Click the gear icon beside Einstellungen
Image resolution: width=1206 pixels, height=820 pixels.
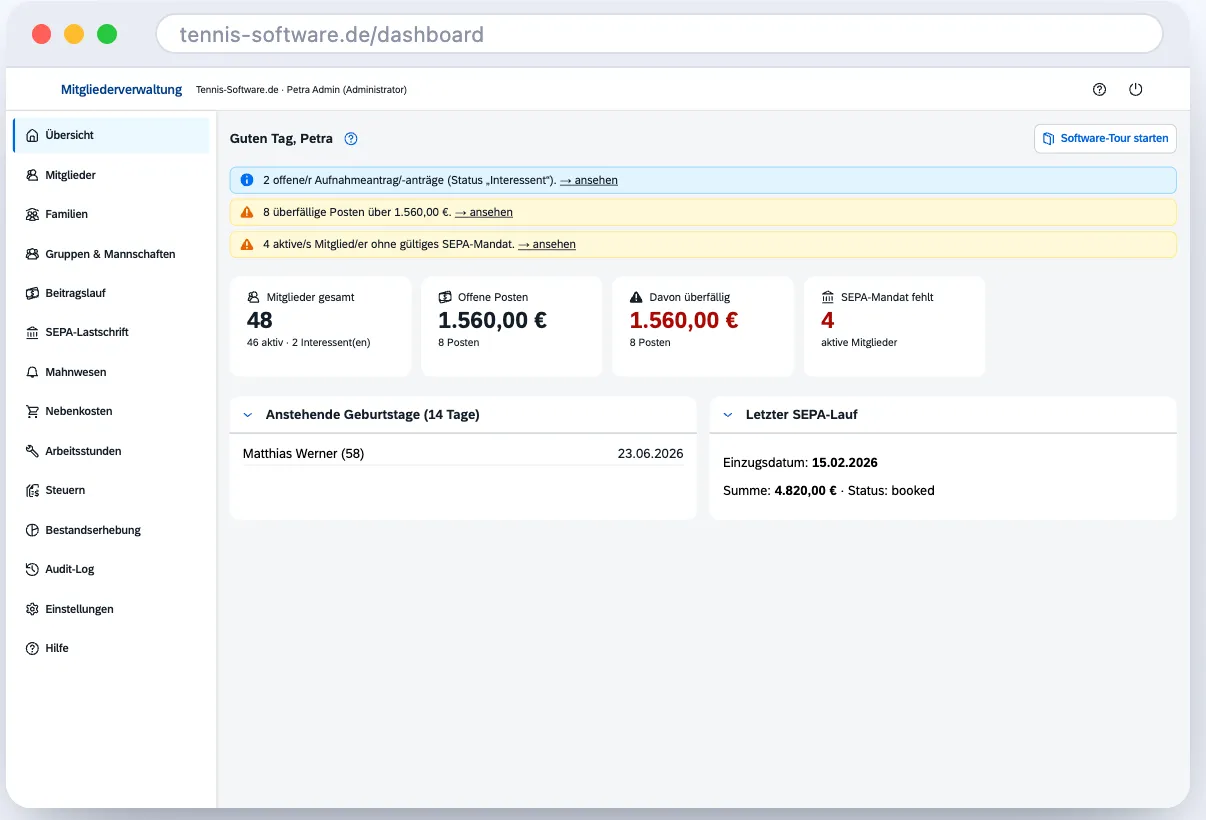pyautogui.click(x=32, y=609)
